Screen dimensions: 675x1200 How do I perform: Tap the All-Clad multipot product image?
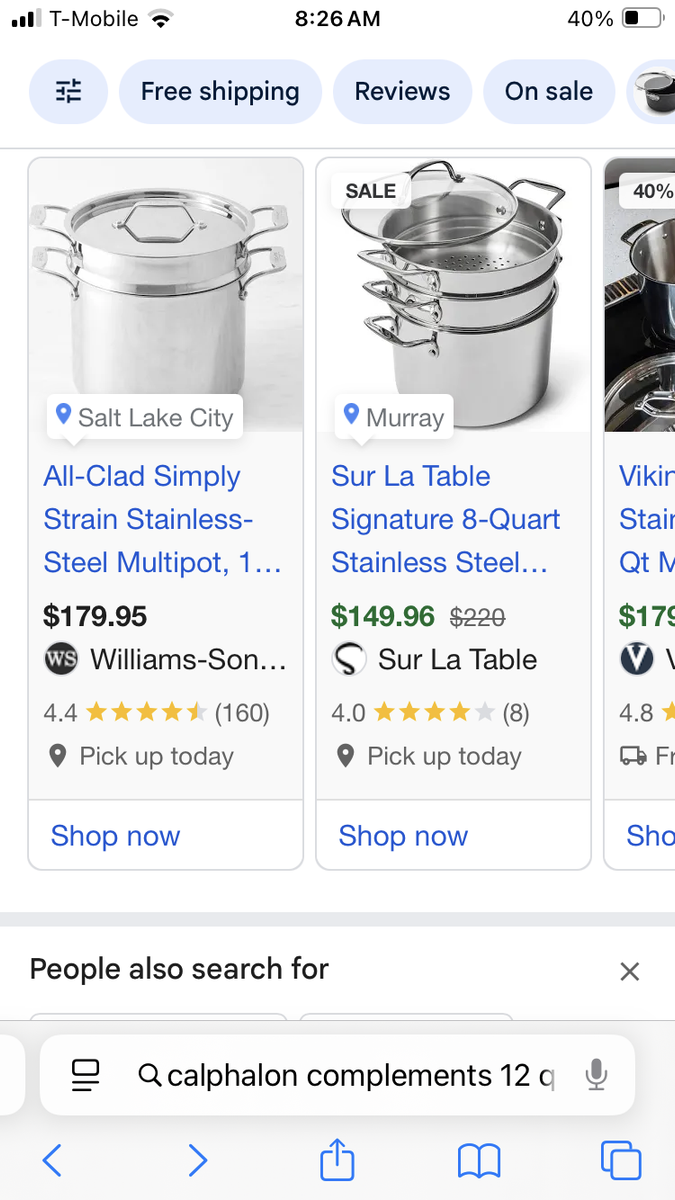[165, 290]
